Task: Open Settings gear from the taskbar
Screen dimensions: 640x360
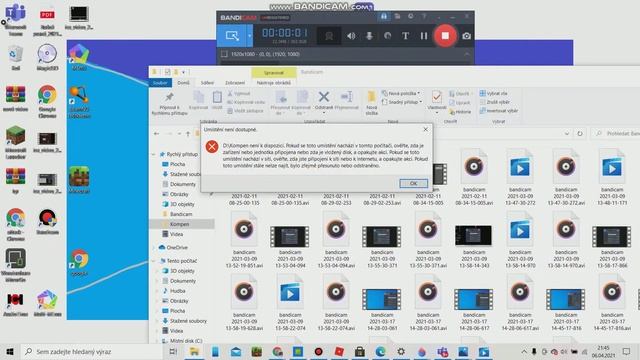Action: [x=401, y=351]
